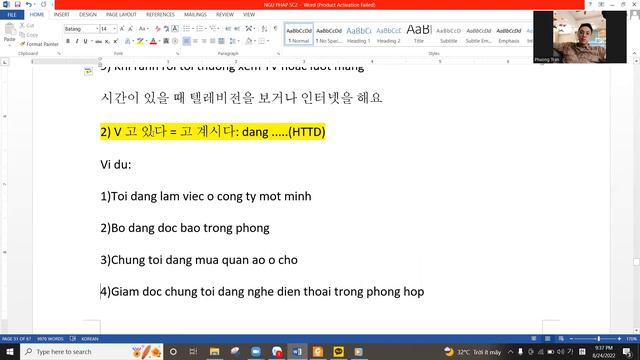
Task: Toggle Show/Hide paragraph marks
Action: (x=276, y=29)
